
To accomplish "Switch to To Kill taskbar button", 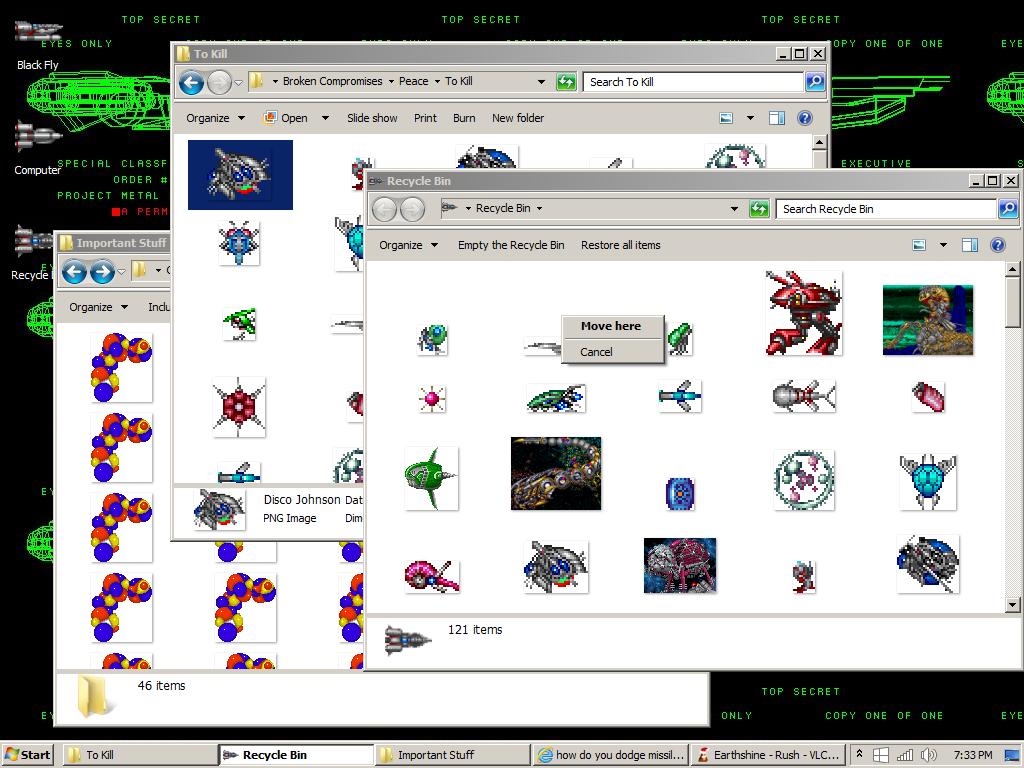I will pos(140,755).
